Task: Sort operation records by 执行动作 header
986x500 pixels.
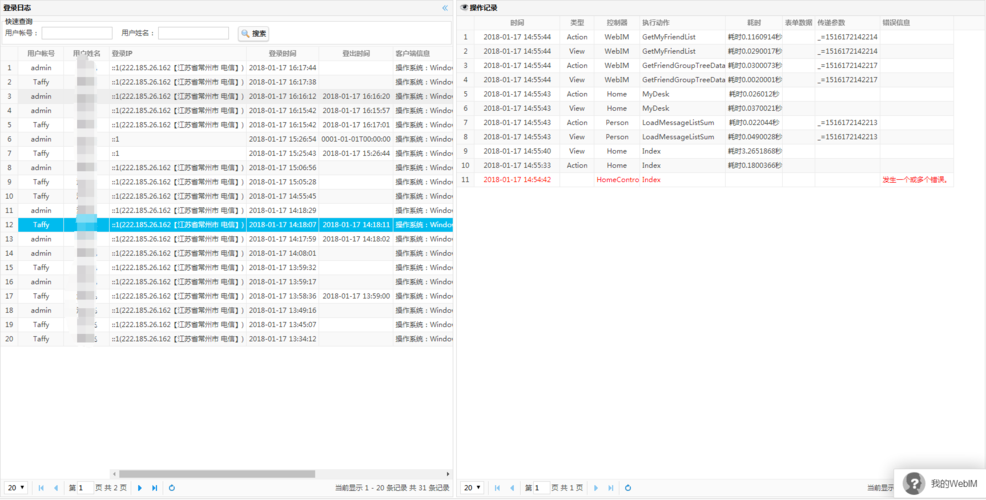Action: (682, 23)
